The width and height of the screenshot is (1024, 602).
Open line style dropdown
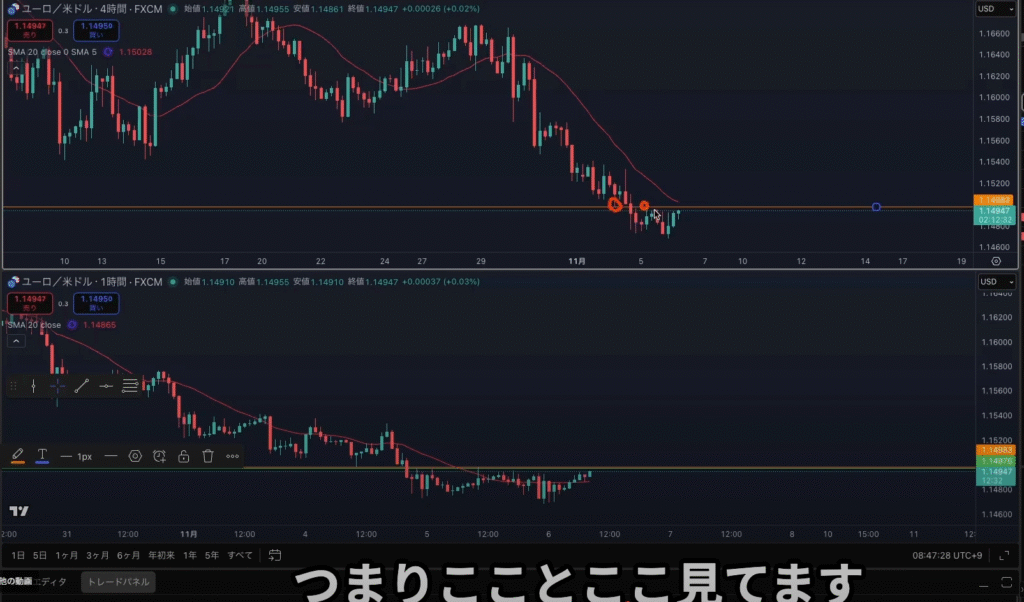click(111, 456)
